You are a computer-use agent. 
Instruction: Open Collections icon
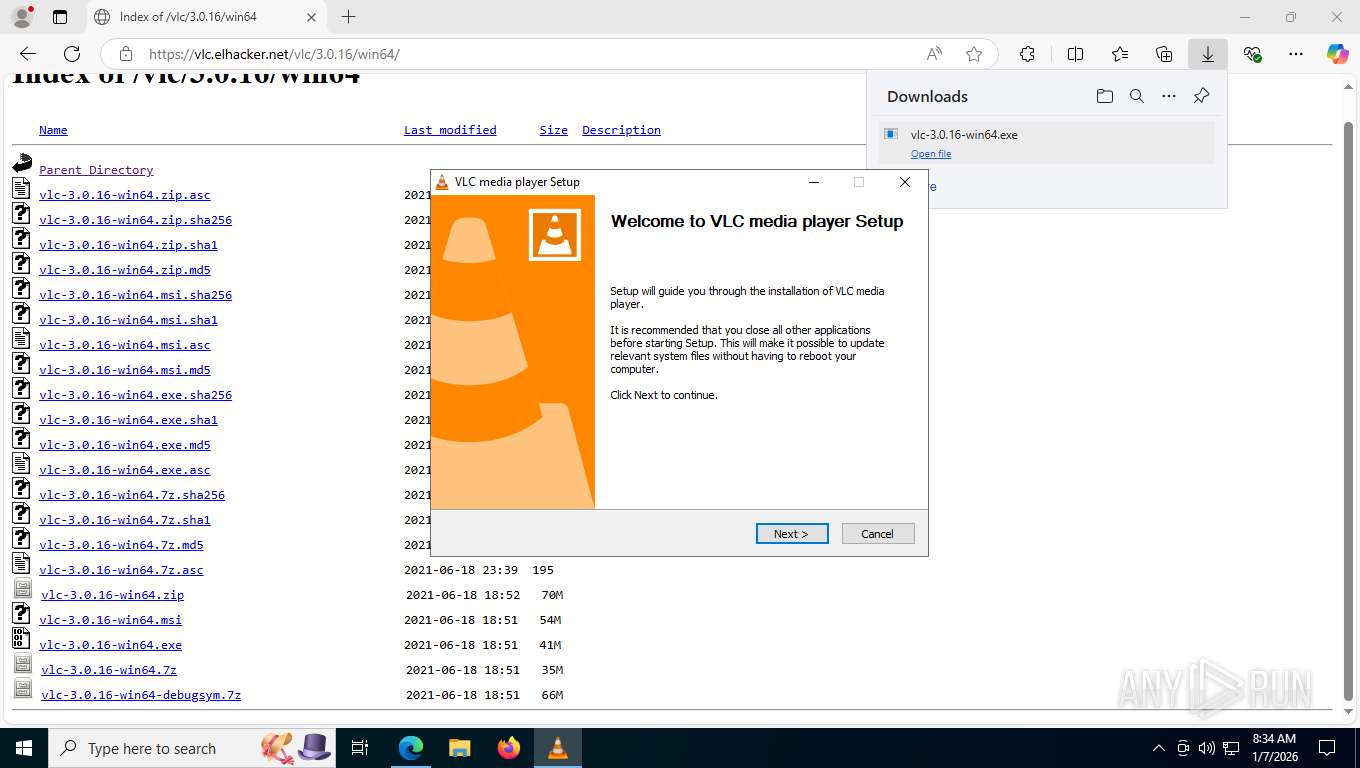point(1164,54)
